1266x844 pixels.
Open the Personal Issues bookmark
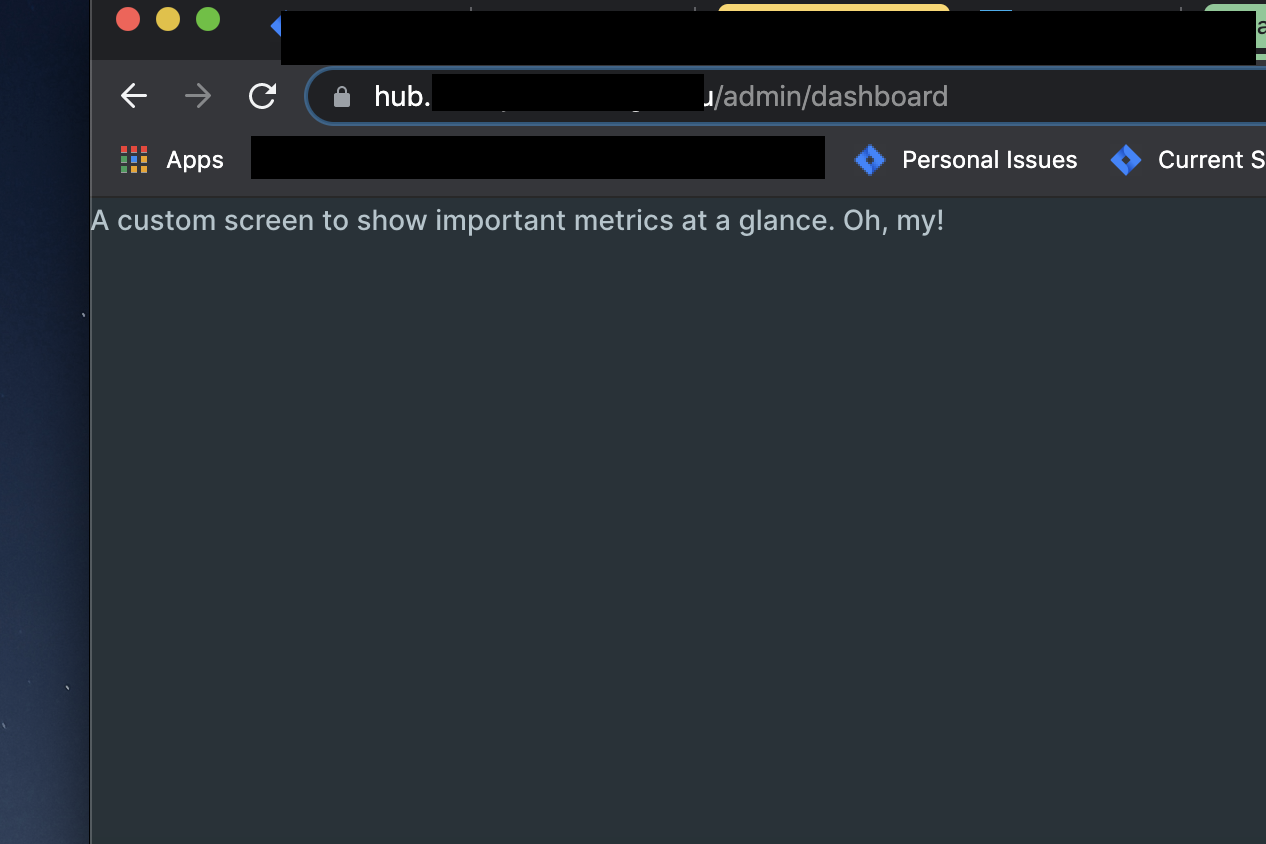click(x=989, y=159)
